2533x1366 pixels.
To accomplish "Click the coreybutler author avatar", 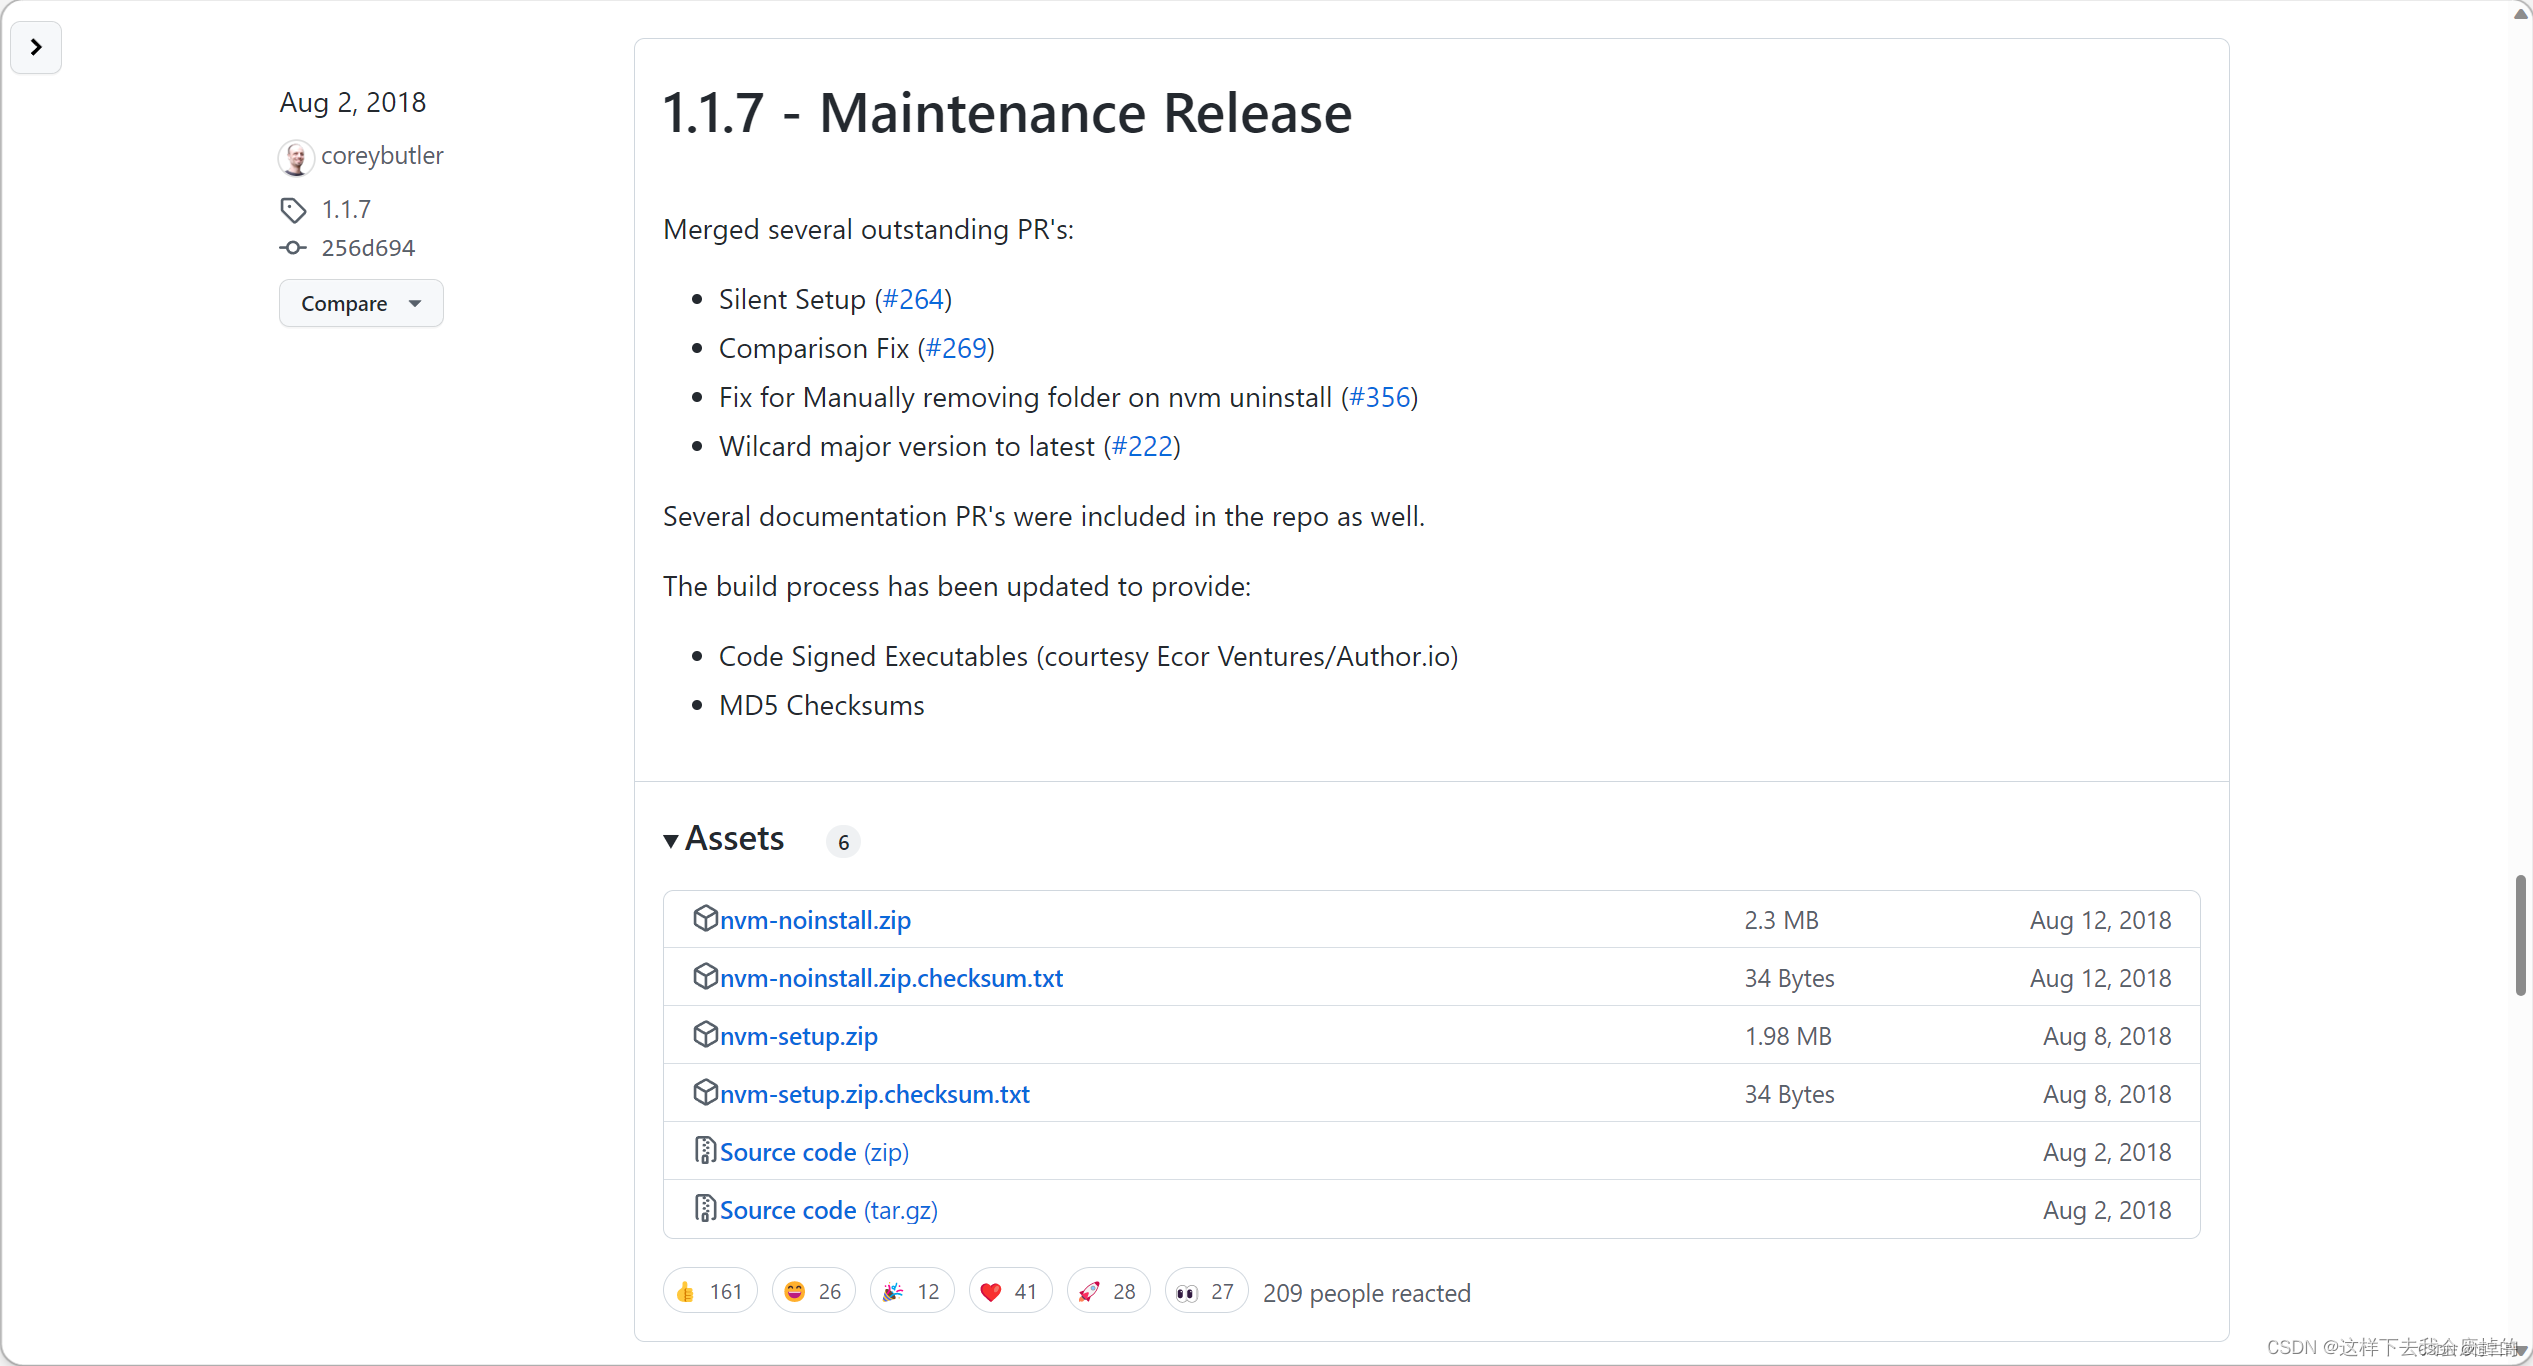I will point(294,155).
